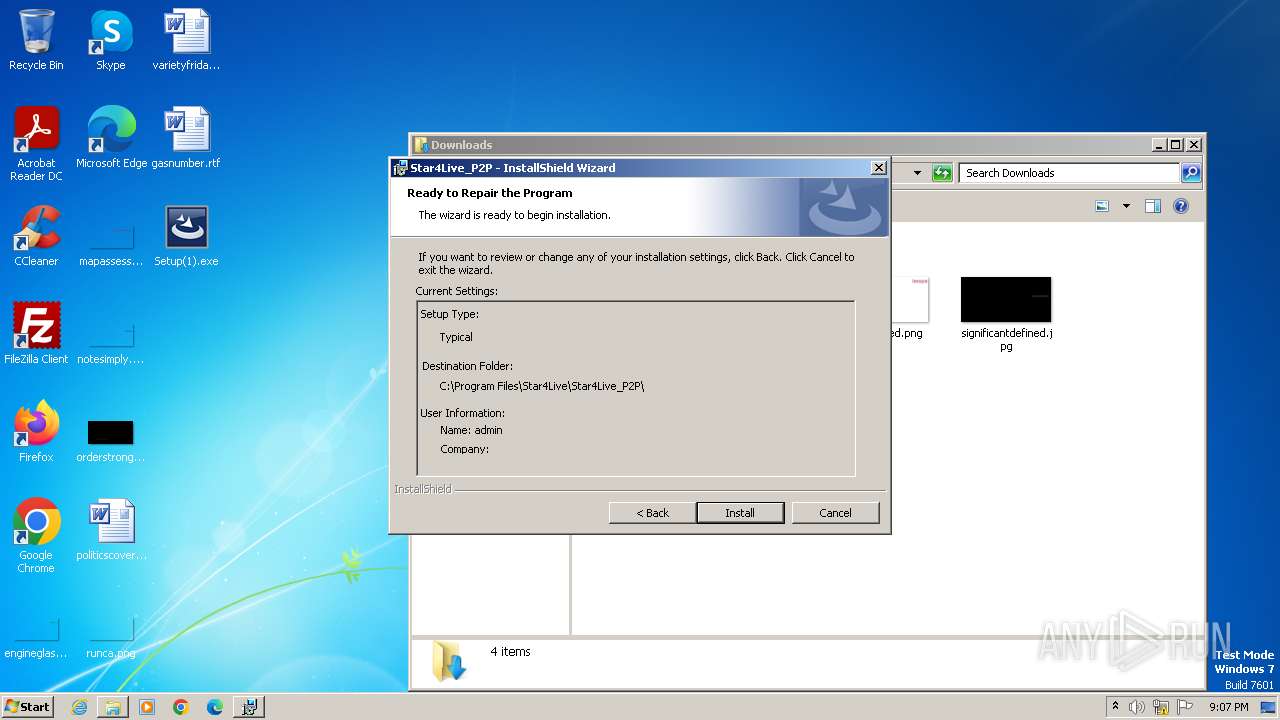Image resolution: width=1280 pixels, height=720 pixels.
Task: Open Chrome from the taskbar
Action: (181, 707)
